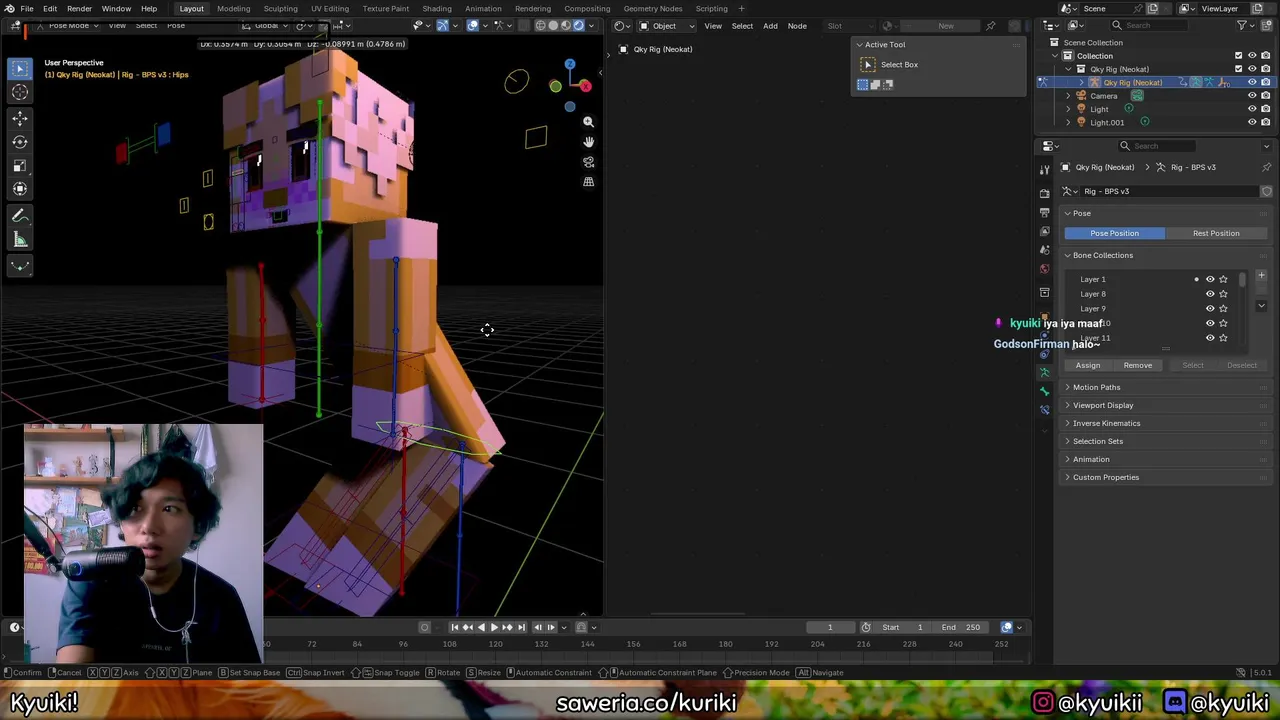Viewport: 1280px width, 720px height.
Task: Switch to the Geometry Nodes workspace tab
Action: pyautogui.click(x=653, y=8)
